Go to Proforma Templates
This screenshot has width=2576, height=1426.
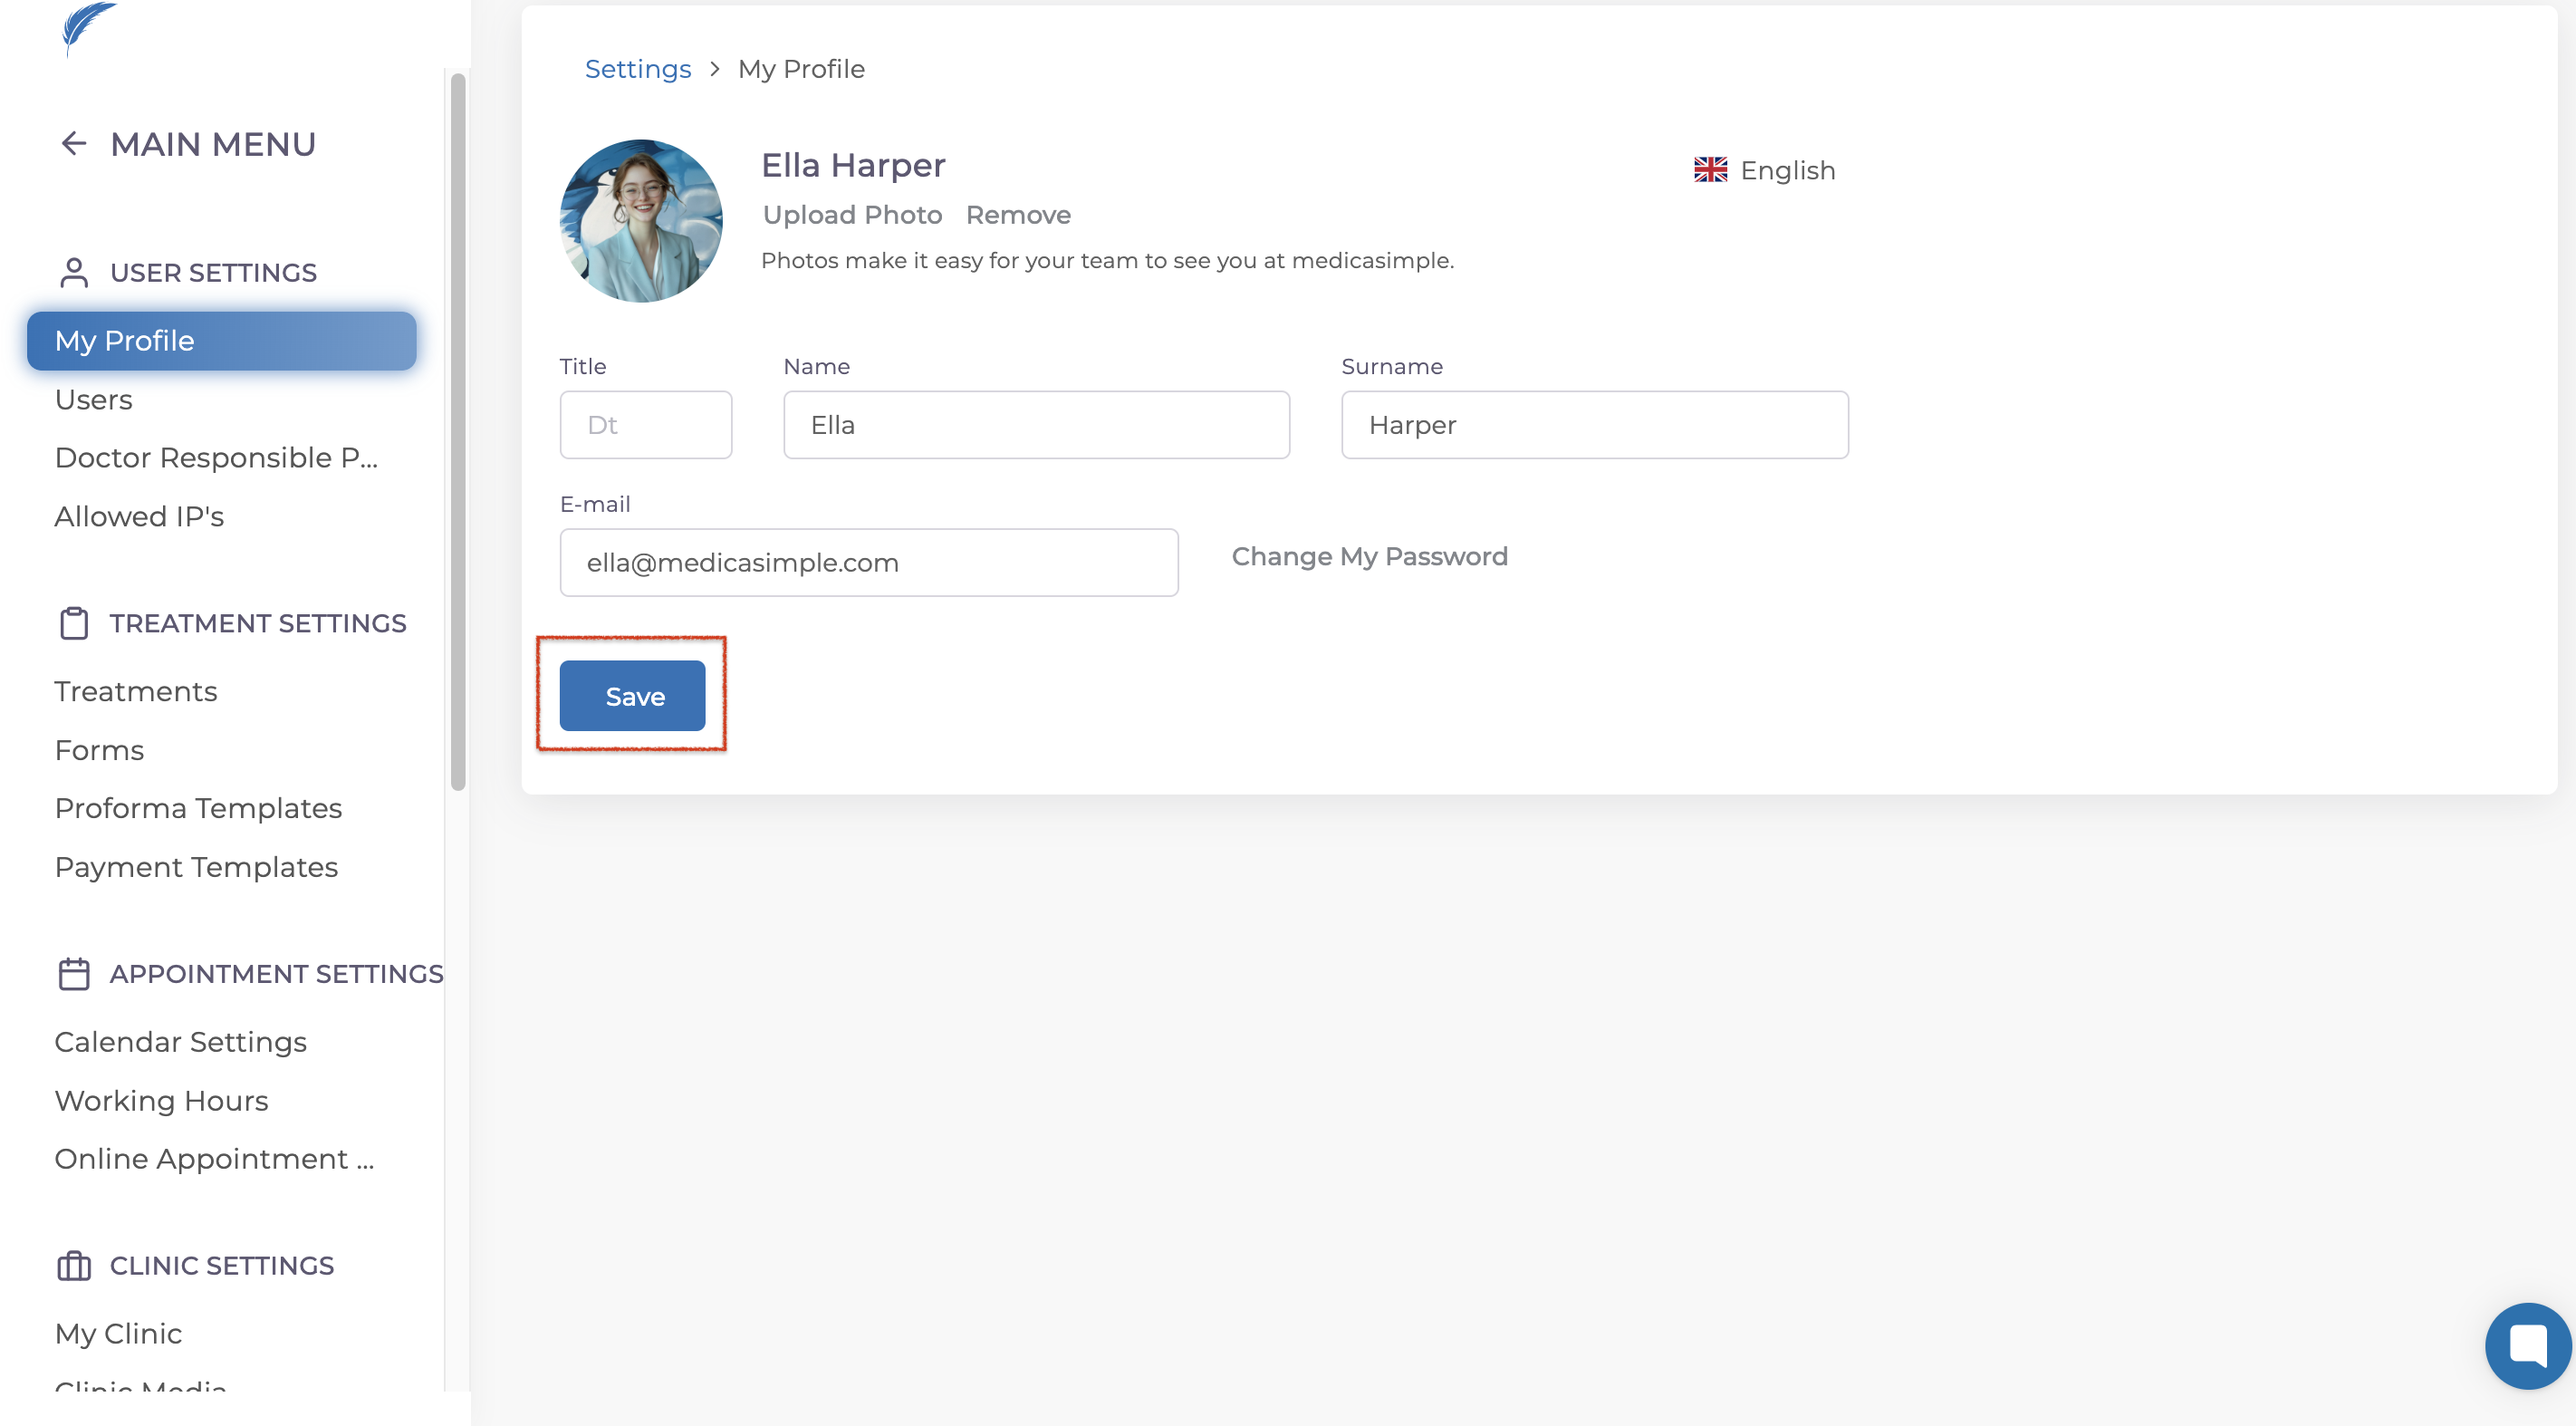198,808
